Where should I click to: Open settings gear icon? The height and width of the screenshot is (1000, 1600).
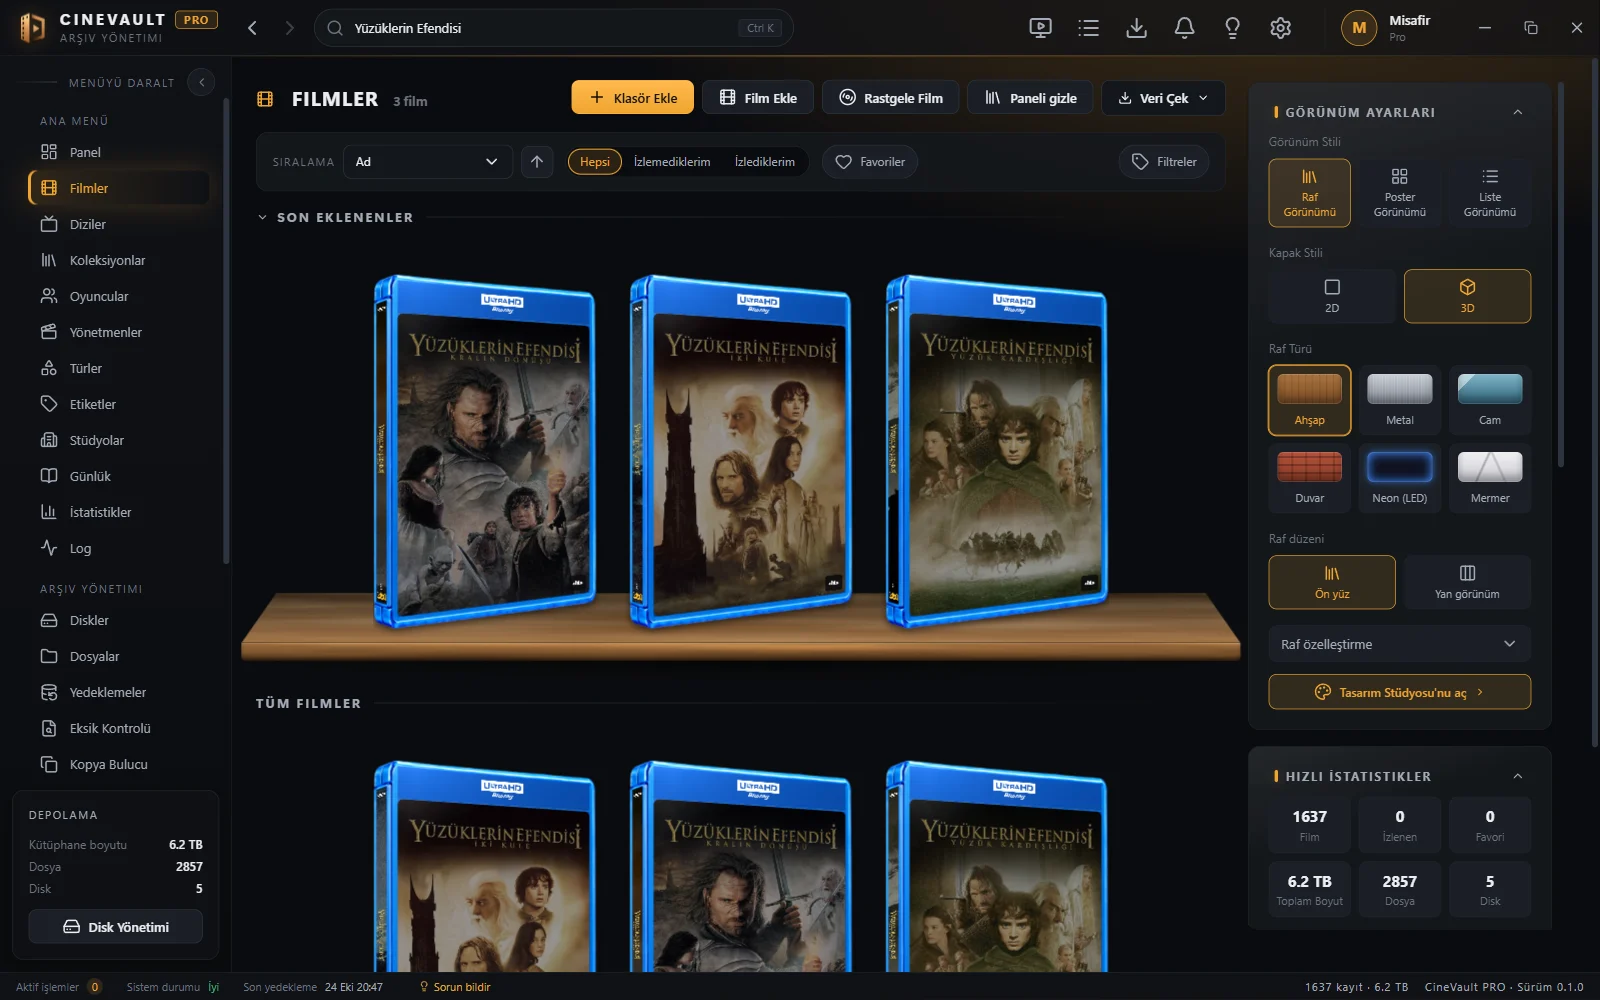tap(1280, 28)
